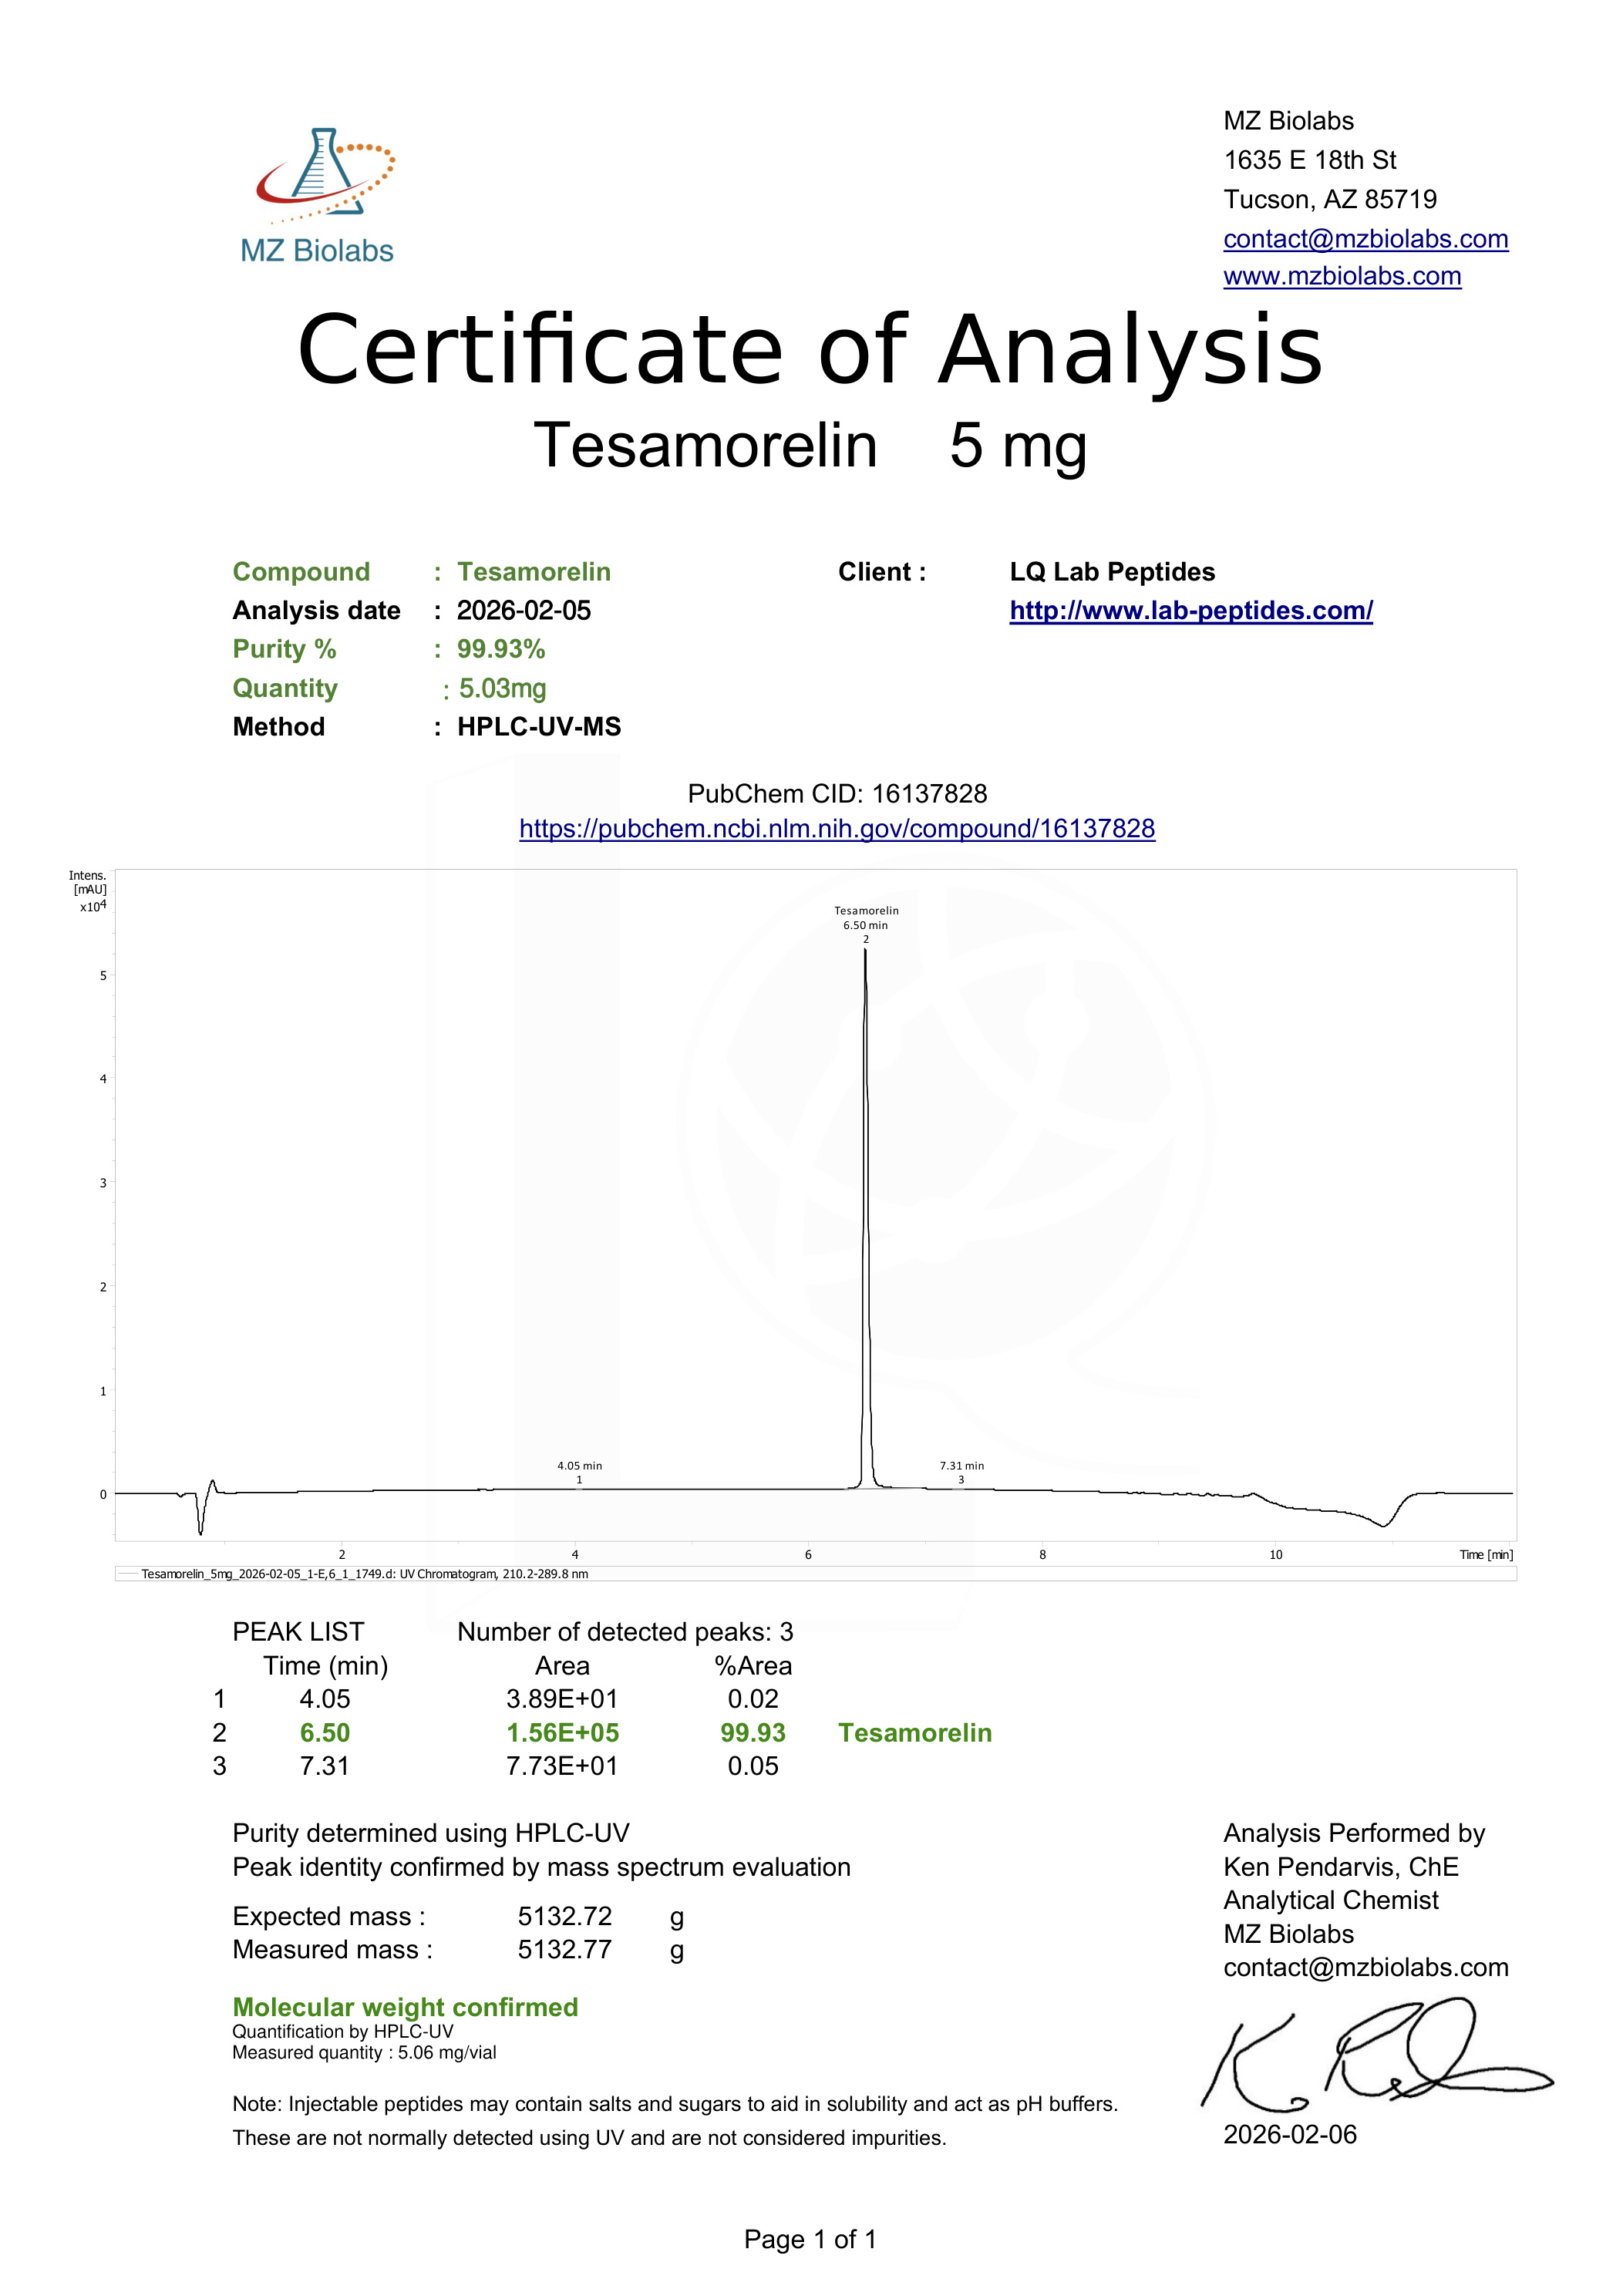Click the %Area column header
1623x2296 pixels.
pyautogui.click(x=753, y=1666)
